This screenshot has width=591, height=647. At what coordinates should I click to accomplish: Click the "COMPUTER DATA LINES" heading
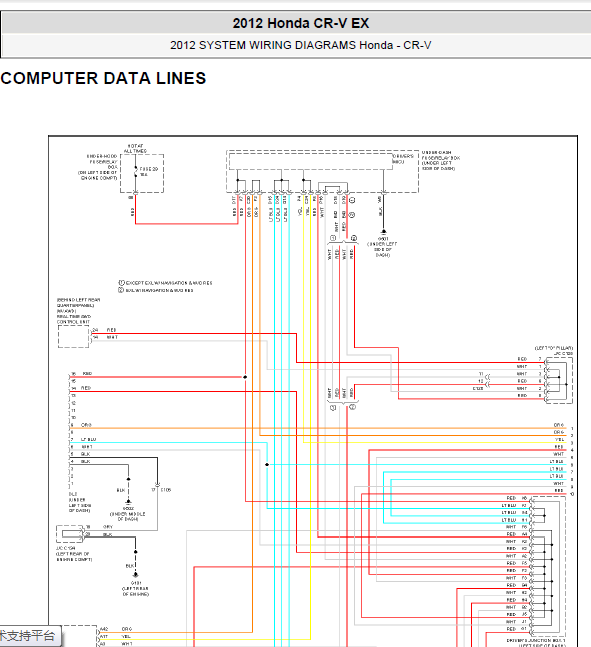pos(103,78)
